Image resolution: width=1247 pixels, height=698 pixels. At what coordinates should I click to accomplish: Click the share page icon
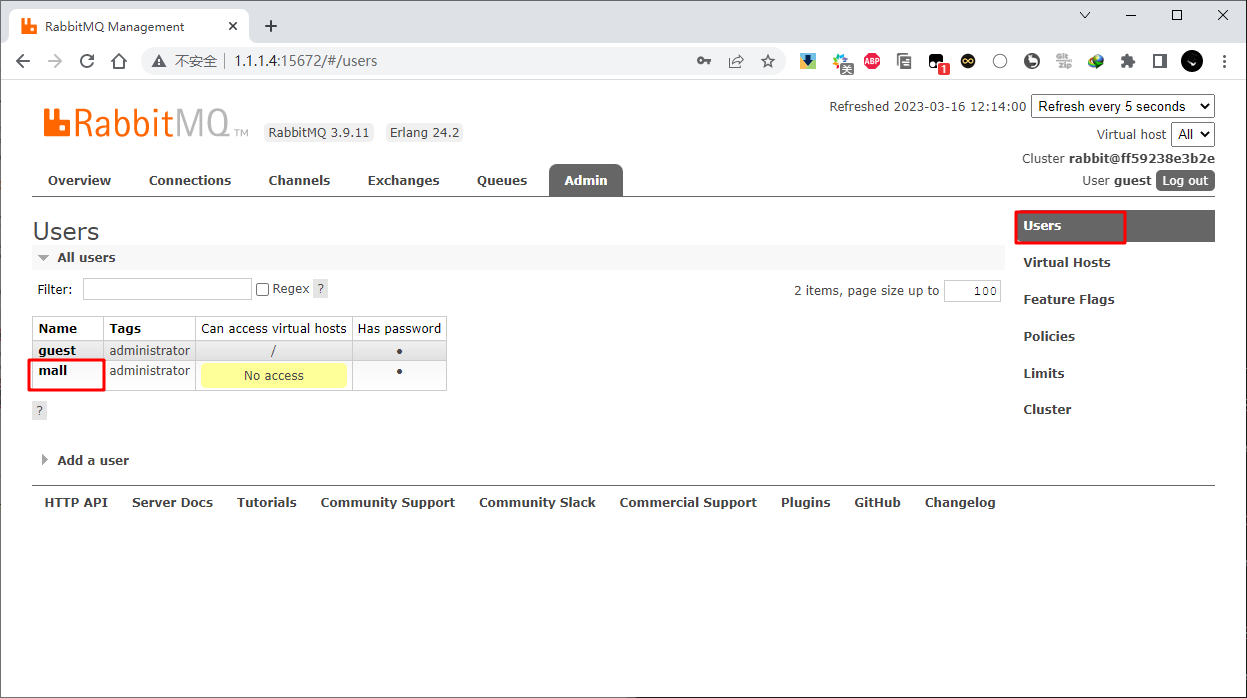[736, 61]
